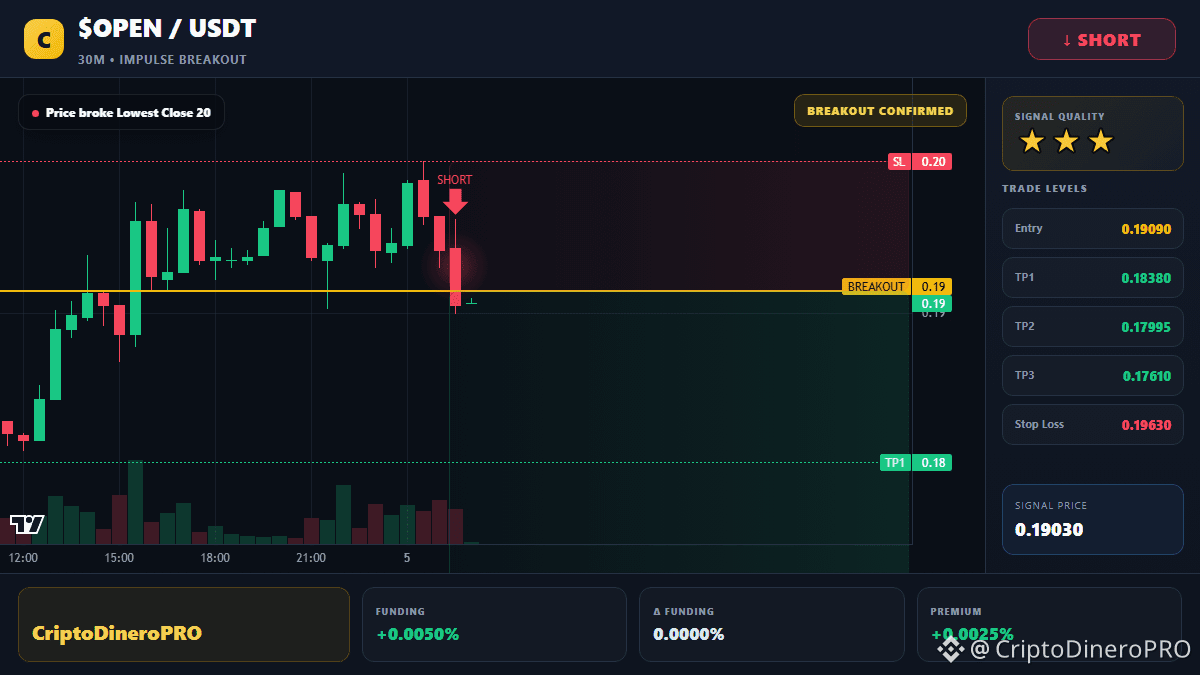Click the Δ Funding 0.0000% card
Viewport: 1200px width, 675px height.
click(772, 624)
